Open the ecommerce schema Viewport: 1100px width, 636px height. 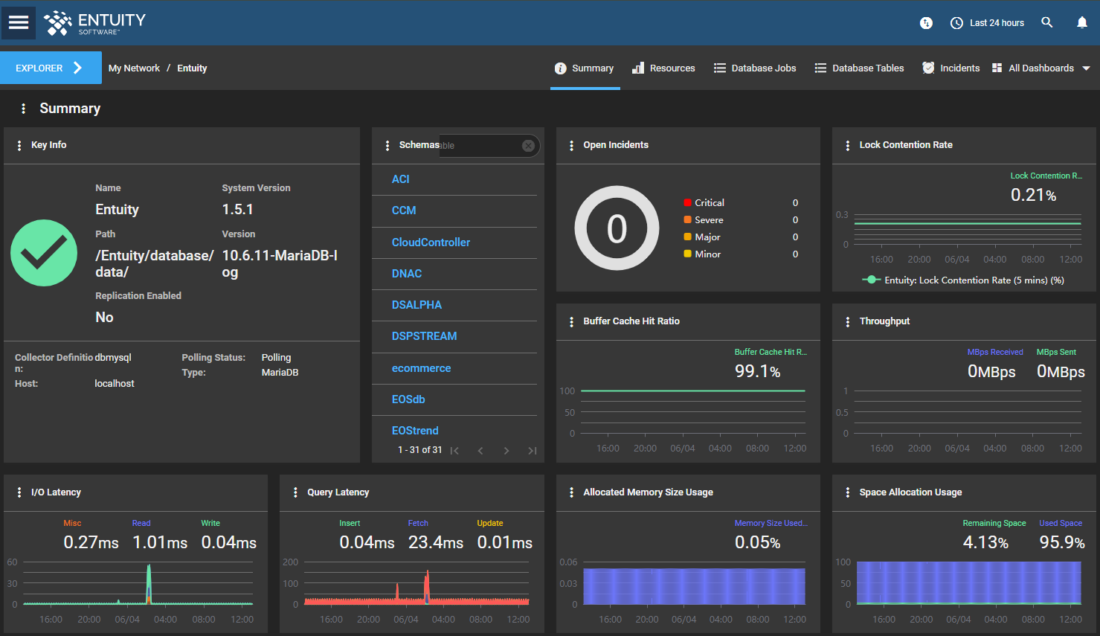click(x=421, y=367)
